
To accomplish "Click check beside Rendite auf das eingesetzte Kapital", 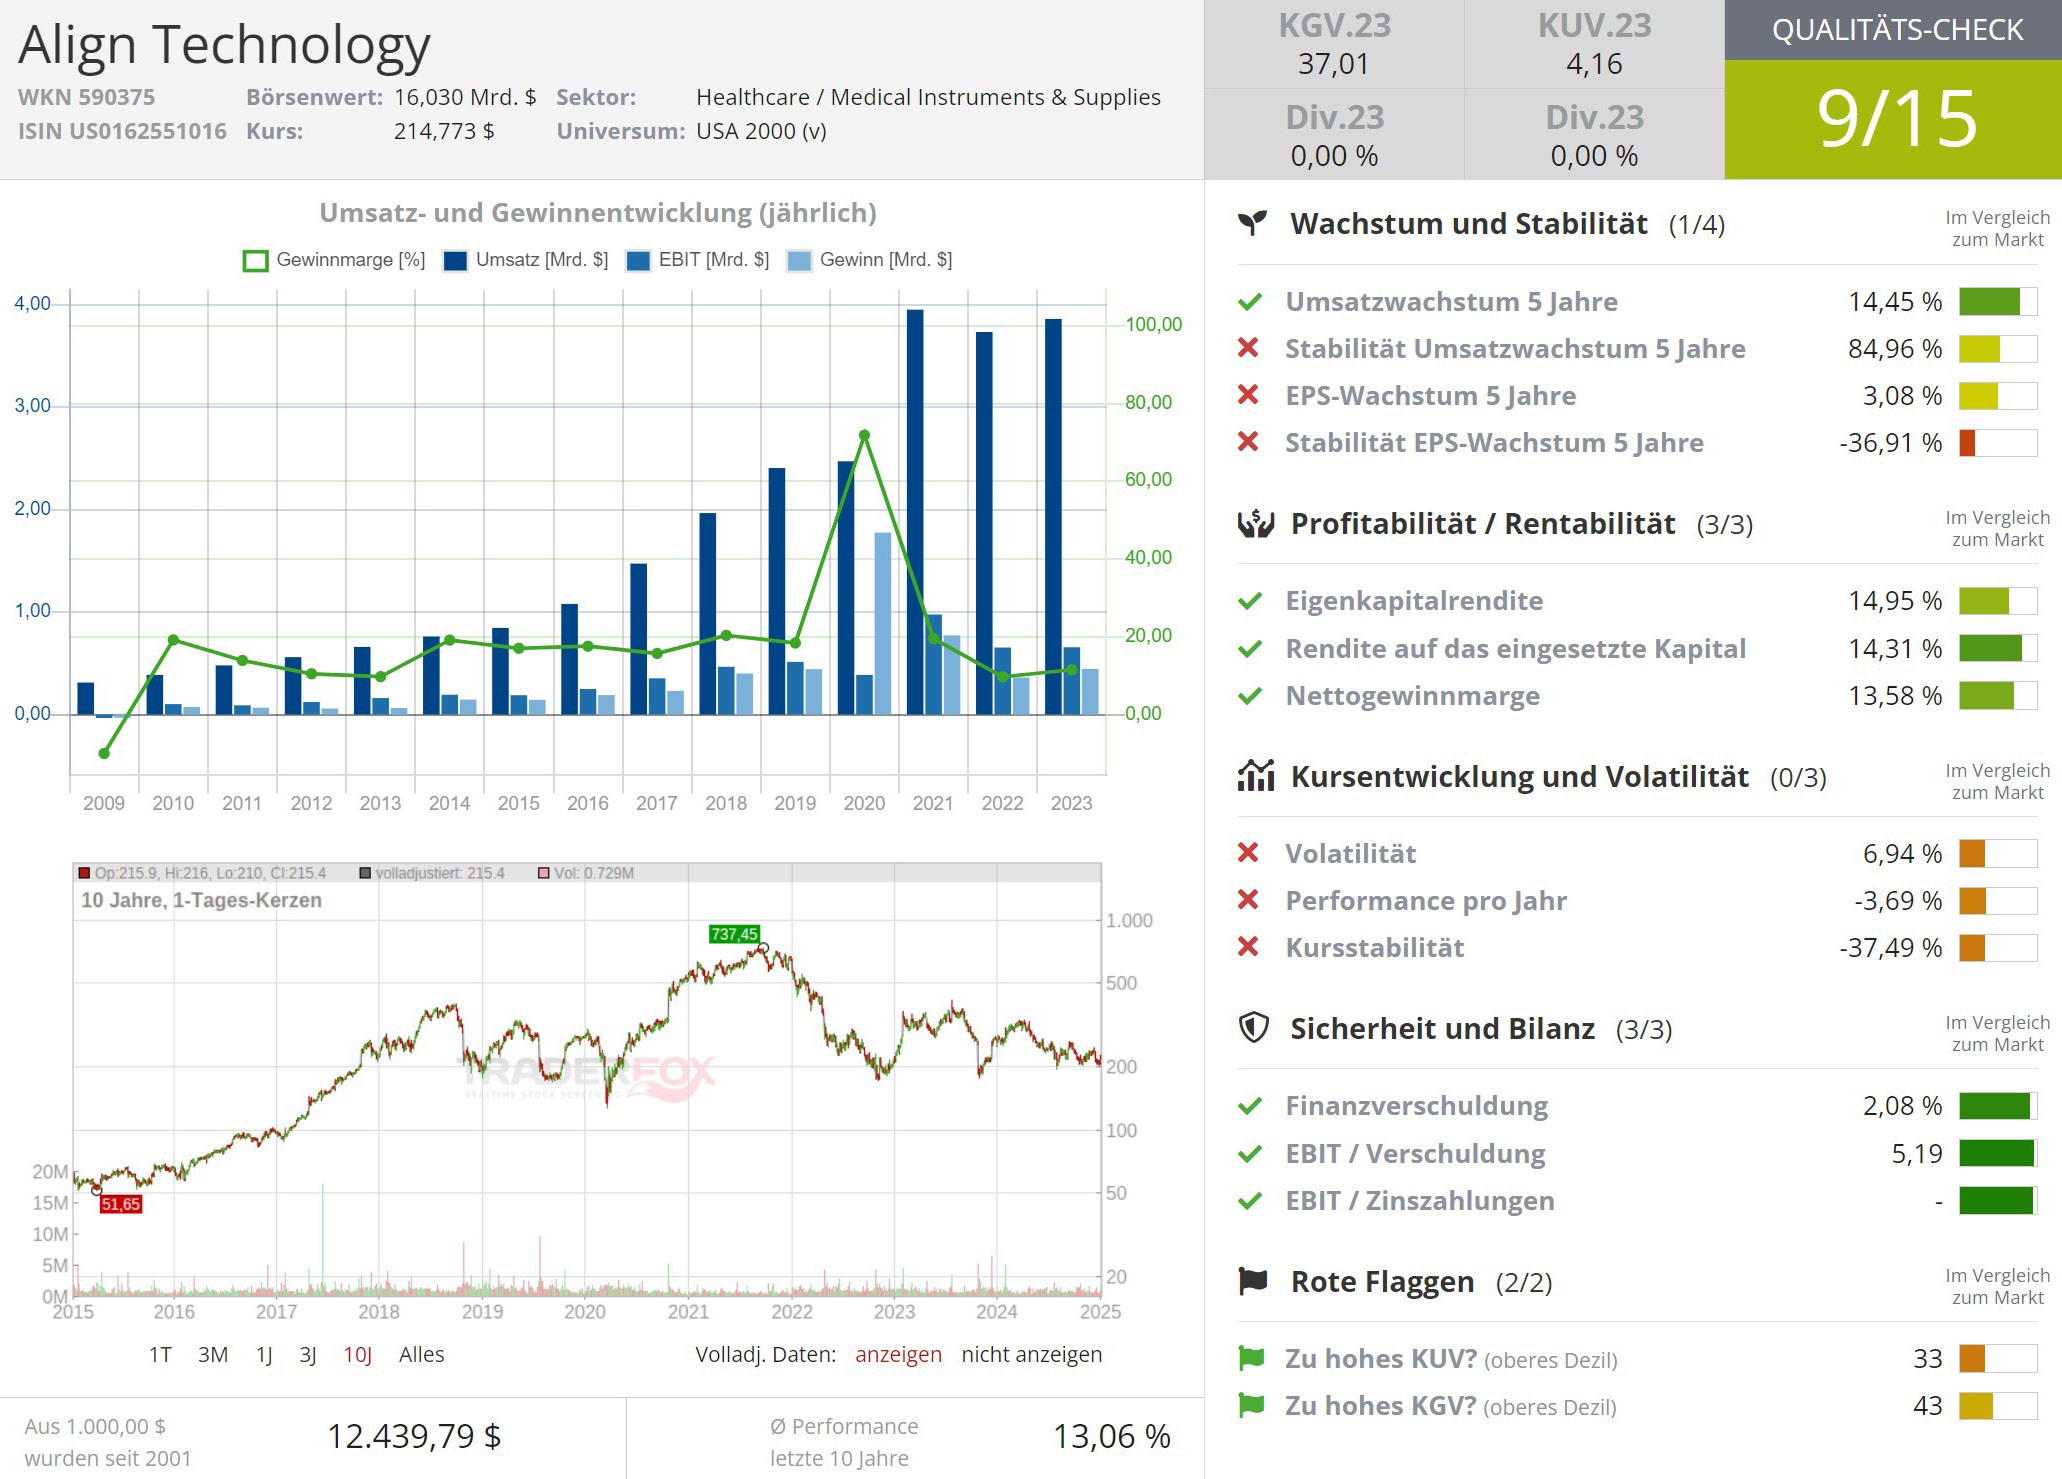I will pyautogui.click(x=1249, y=649).
